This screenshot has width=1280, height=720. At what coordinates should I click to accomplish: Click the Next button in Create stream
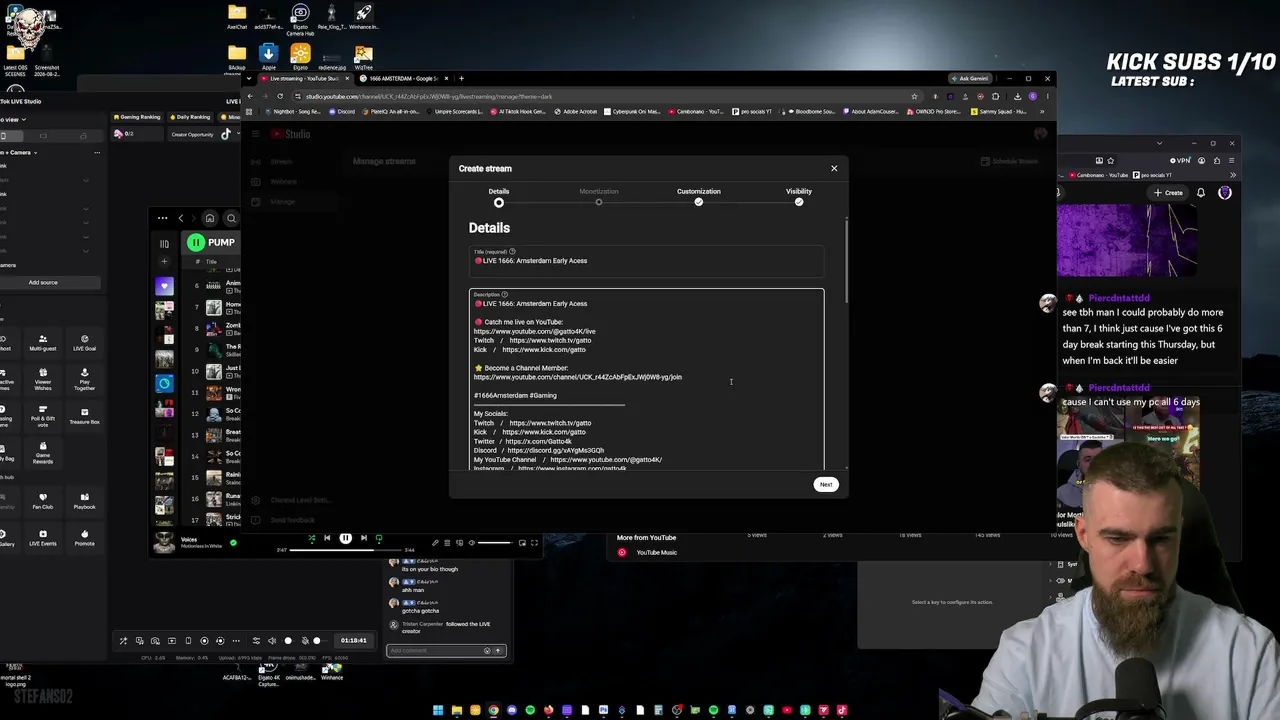pos(826,484)
